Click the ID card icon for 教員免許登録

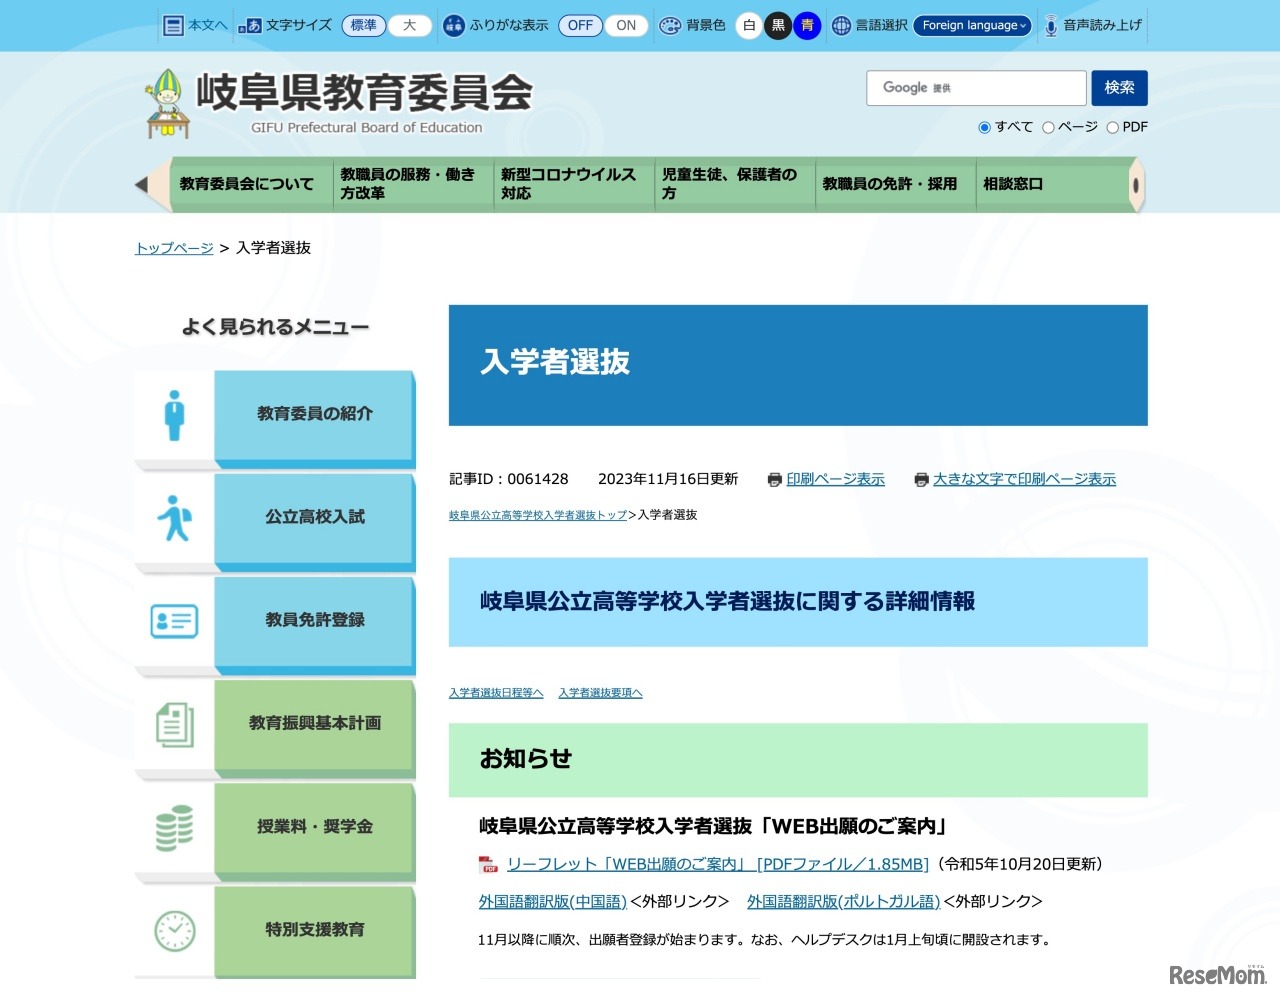click(175, 621)
